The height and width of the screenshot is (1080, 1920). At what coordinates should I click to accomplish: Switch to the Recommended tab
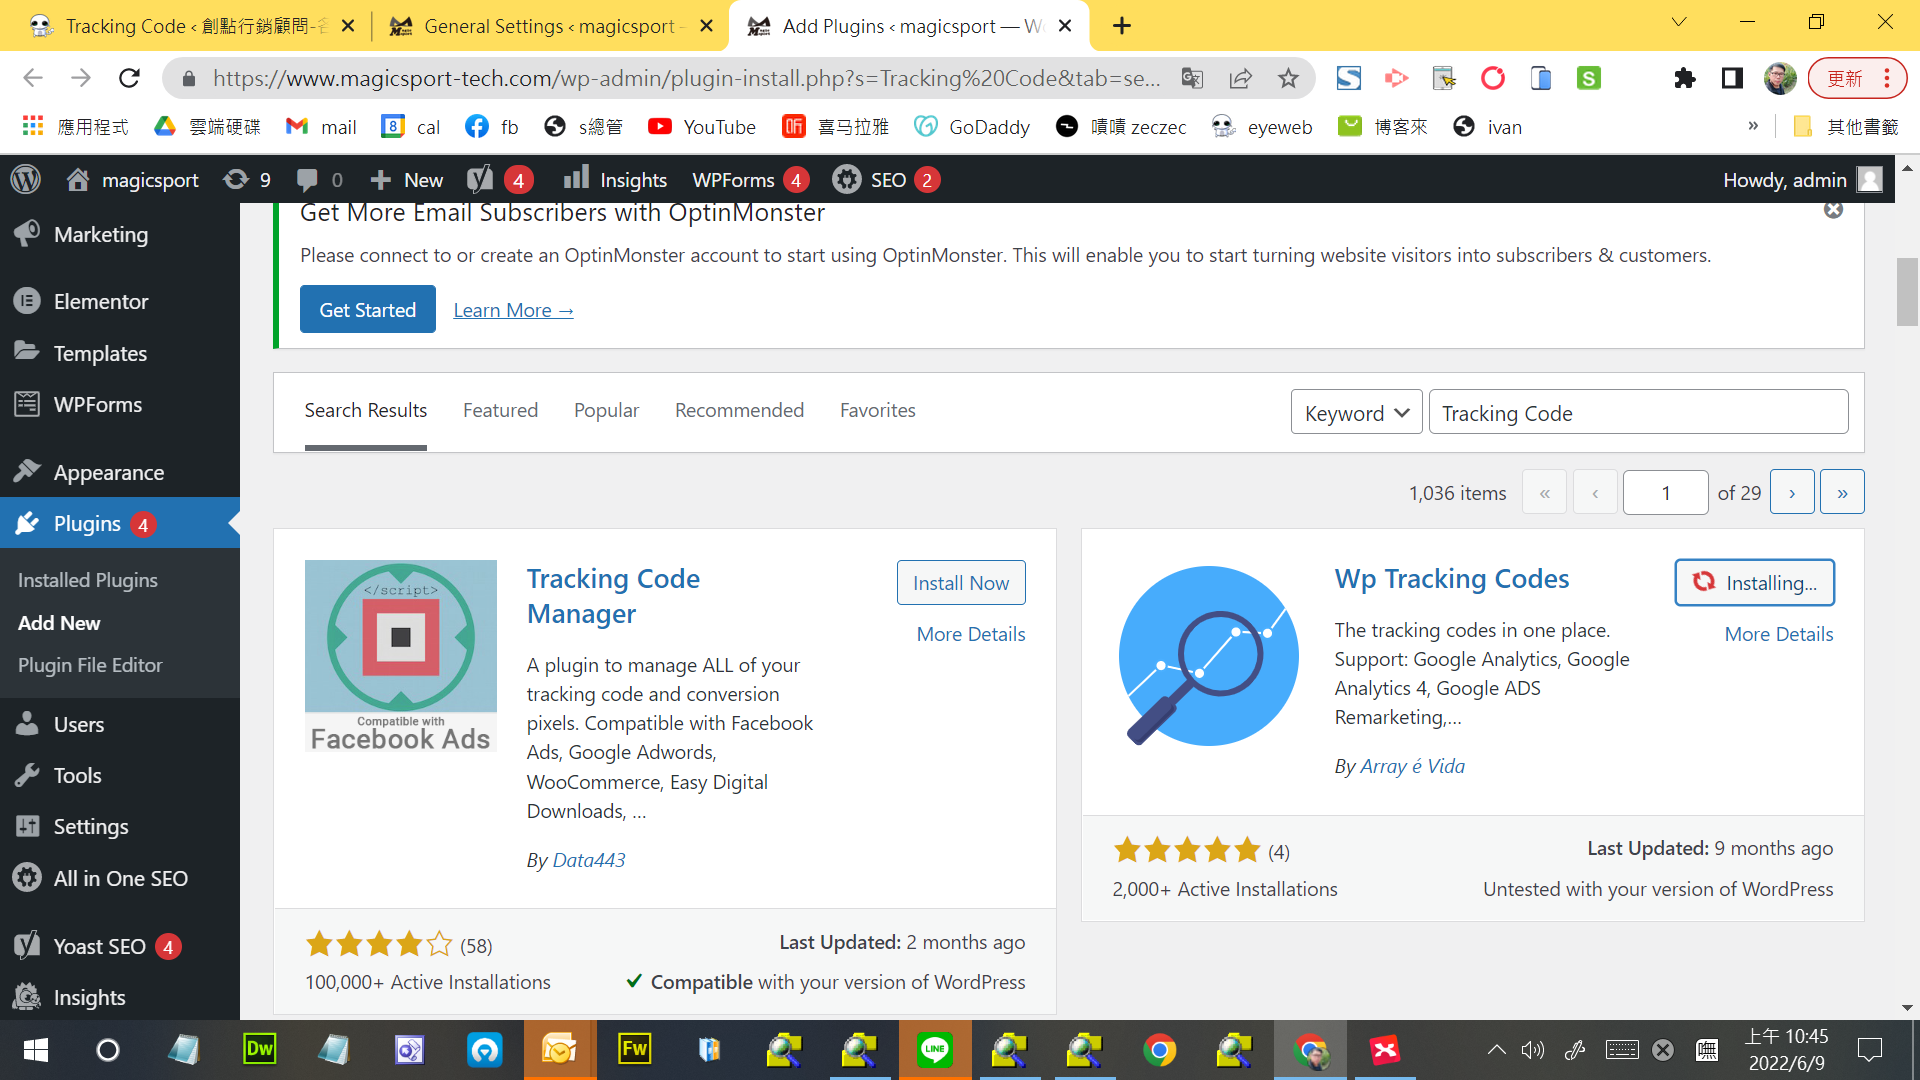(739, 410)
